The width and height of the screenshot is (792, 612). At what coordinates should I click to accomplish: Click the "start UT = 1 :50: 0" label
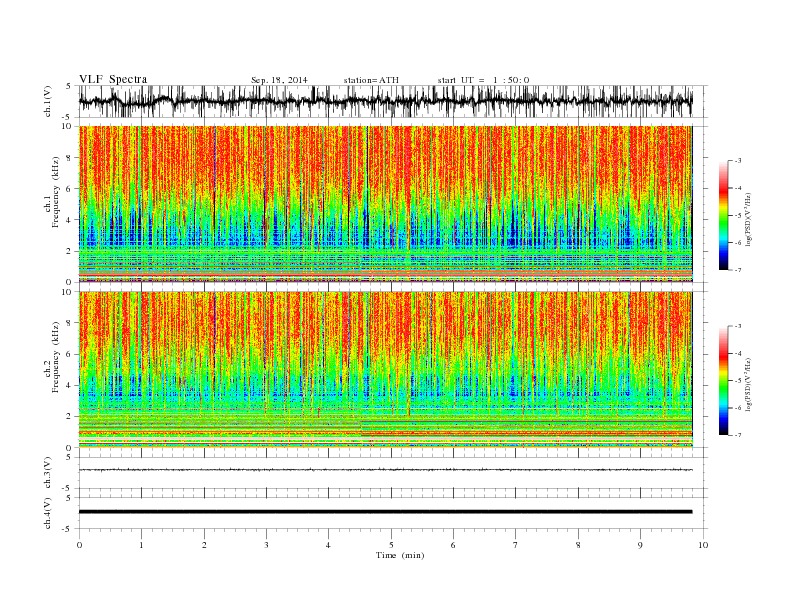[x=483, y=80]
